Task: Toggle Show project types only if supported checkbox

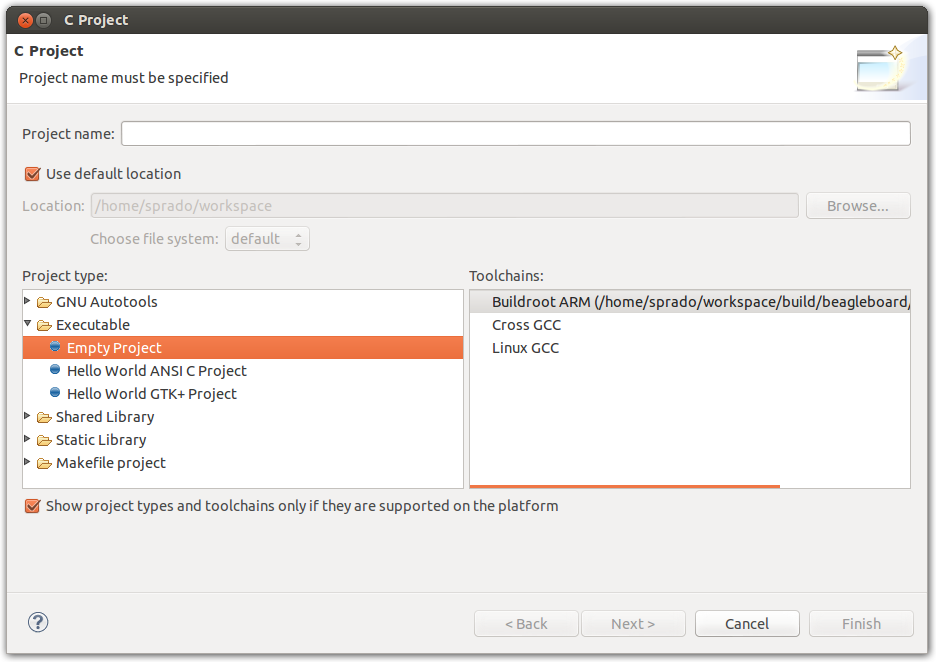Action: [x=32, y=506]
